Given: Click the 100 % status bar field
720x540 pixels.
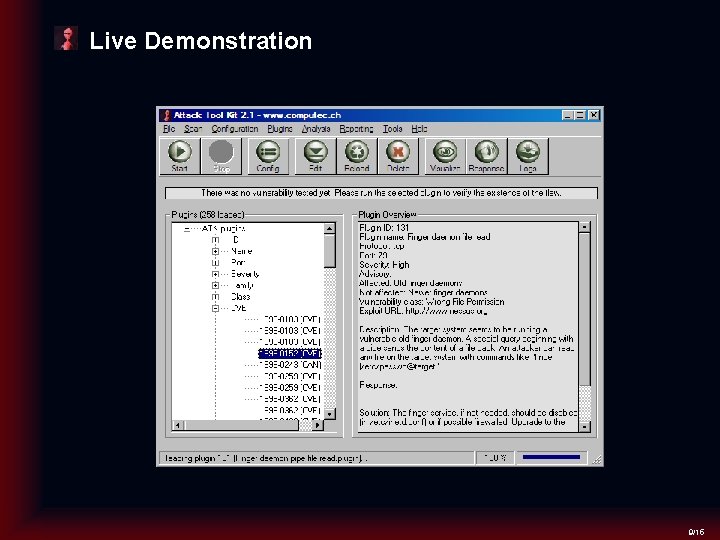Looking at the screenshot, I should 495,458.
